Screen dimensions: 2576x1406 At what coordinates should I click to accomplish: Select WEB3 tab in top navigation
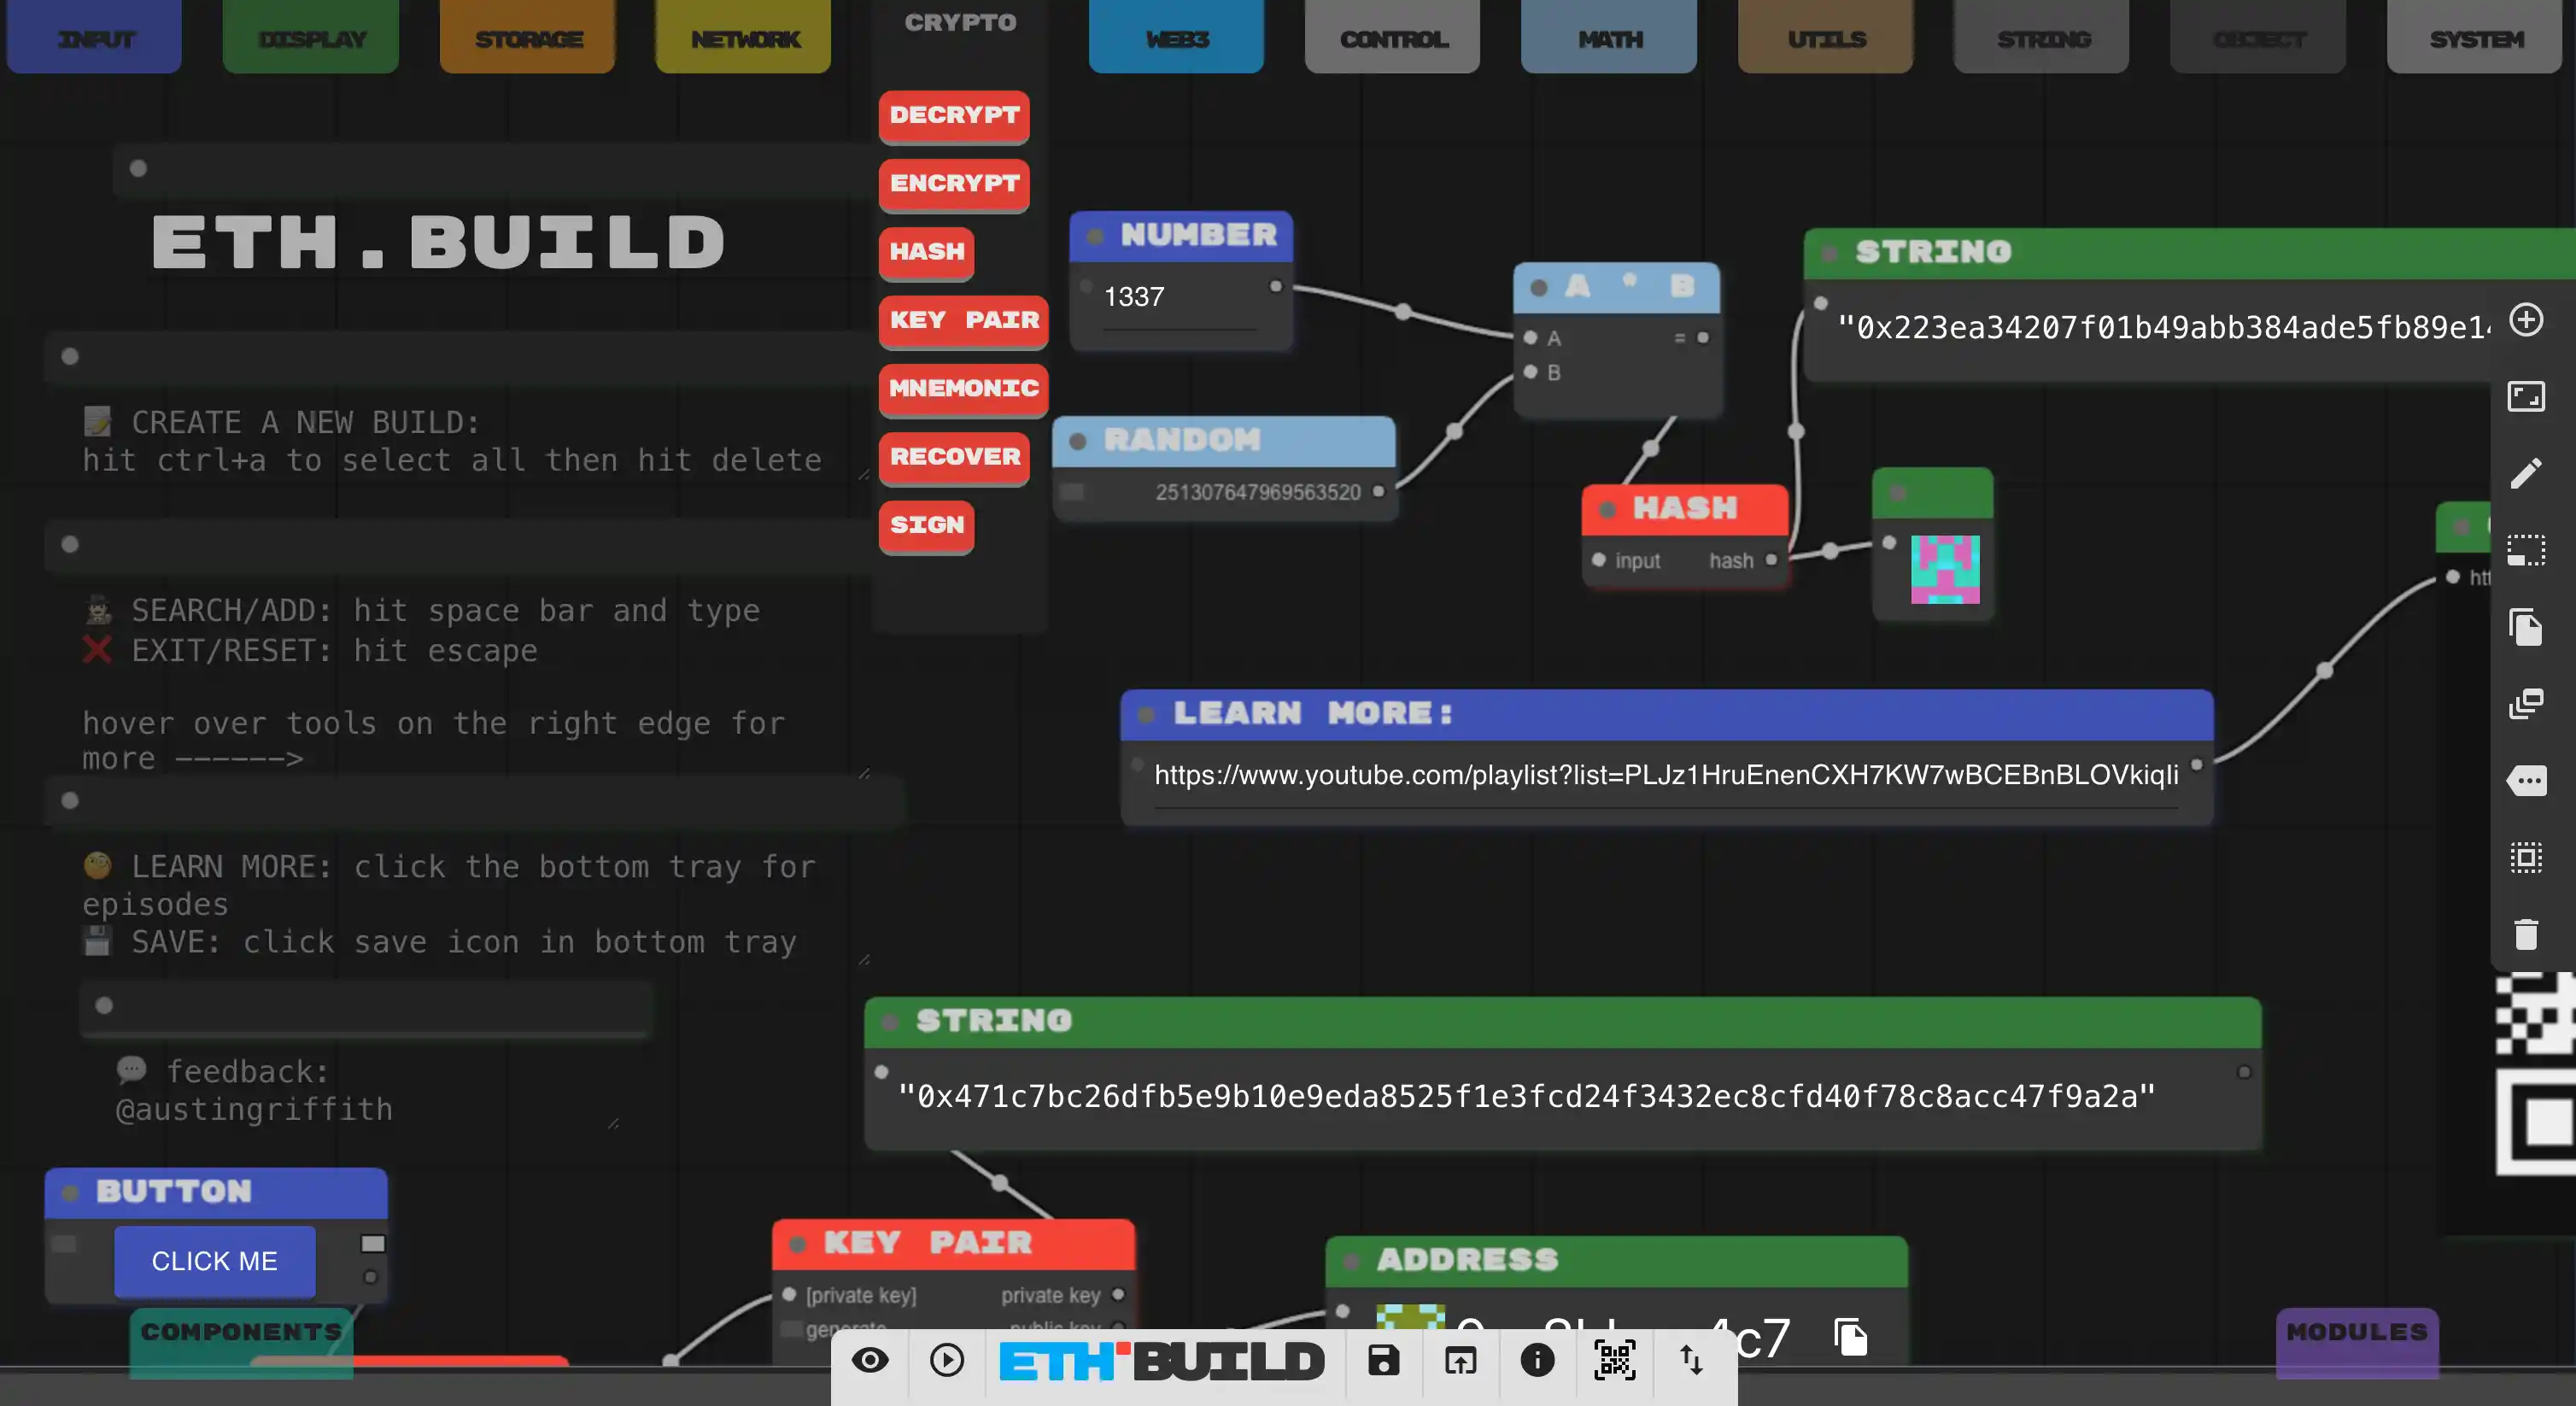1177,37
